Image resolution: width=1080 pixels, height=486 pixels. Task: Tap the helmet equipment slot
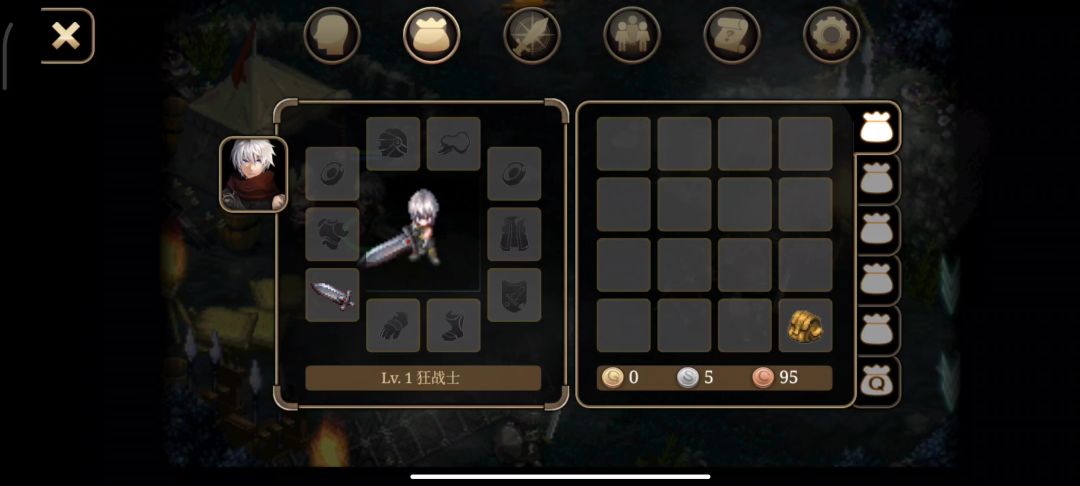click(x=393, y=143)
